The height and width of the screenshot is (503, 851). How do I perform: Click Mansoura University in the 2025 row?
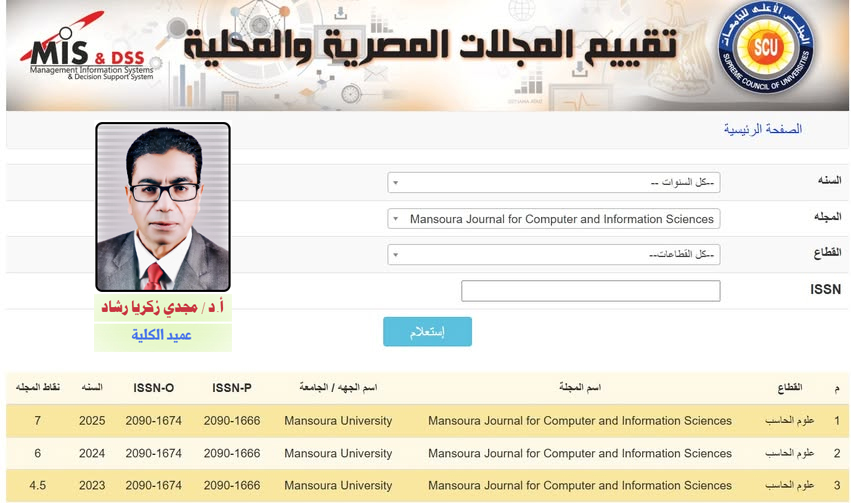tap(338, 421)
